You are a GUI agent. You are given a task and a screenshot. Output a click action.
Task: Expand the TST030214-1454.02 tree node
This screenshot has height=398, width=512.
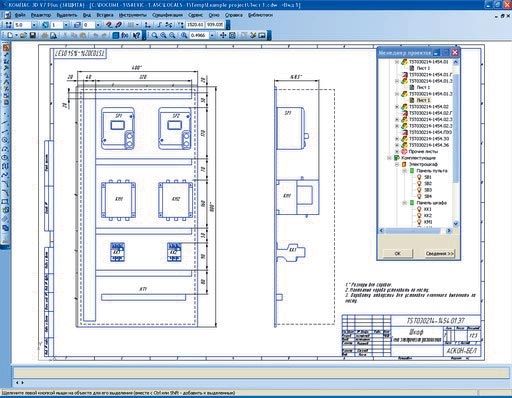(x=397, y=107)
